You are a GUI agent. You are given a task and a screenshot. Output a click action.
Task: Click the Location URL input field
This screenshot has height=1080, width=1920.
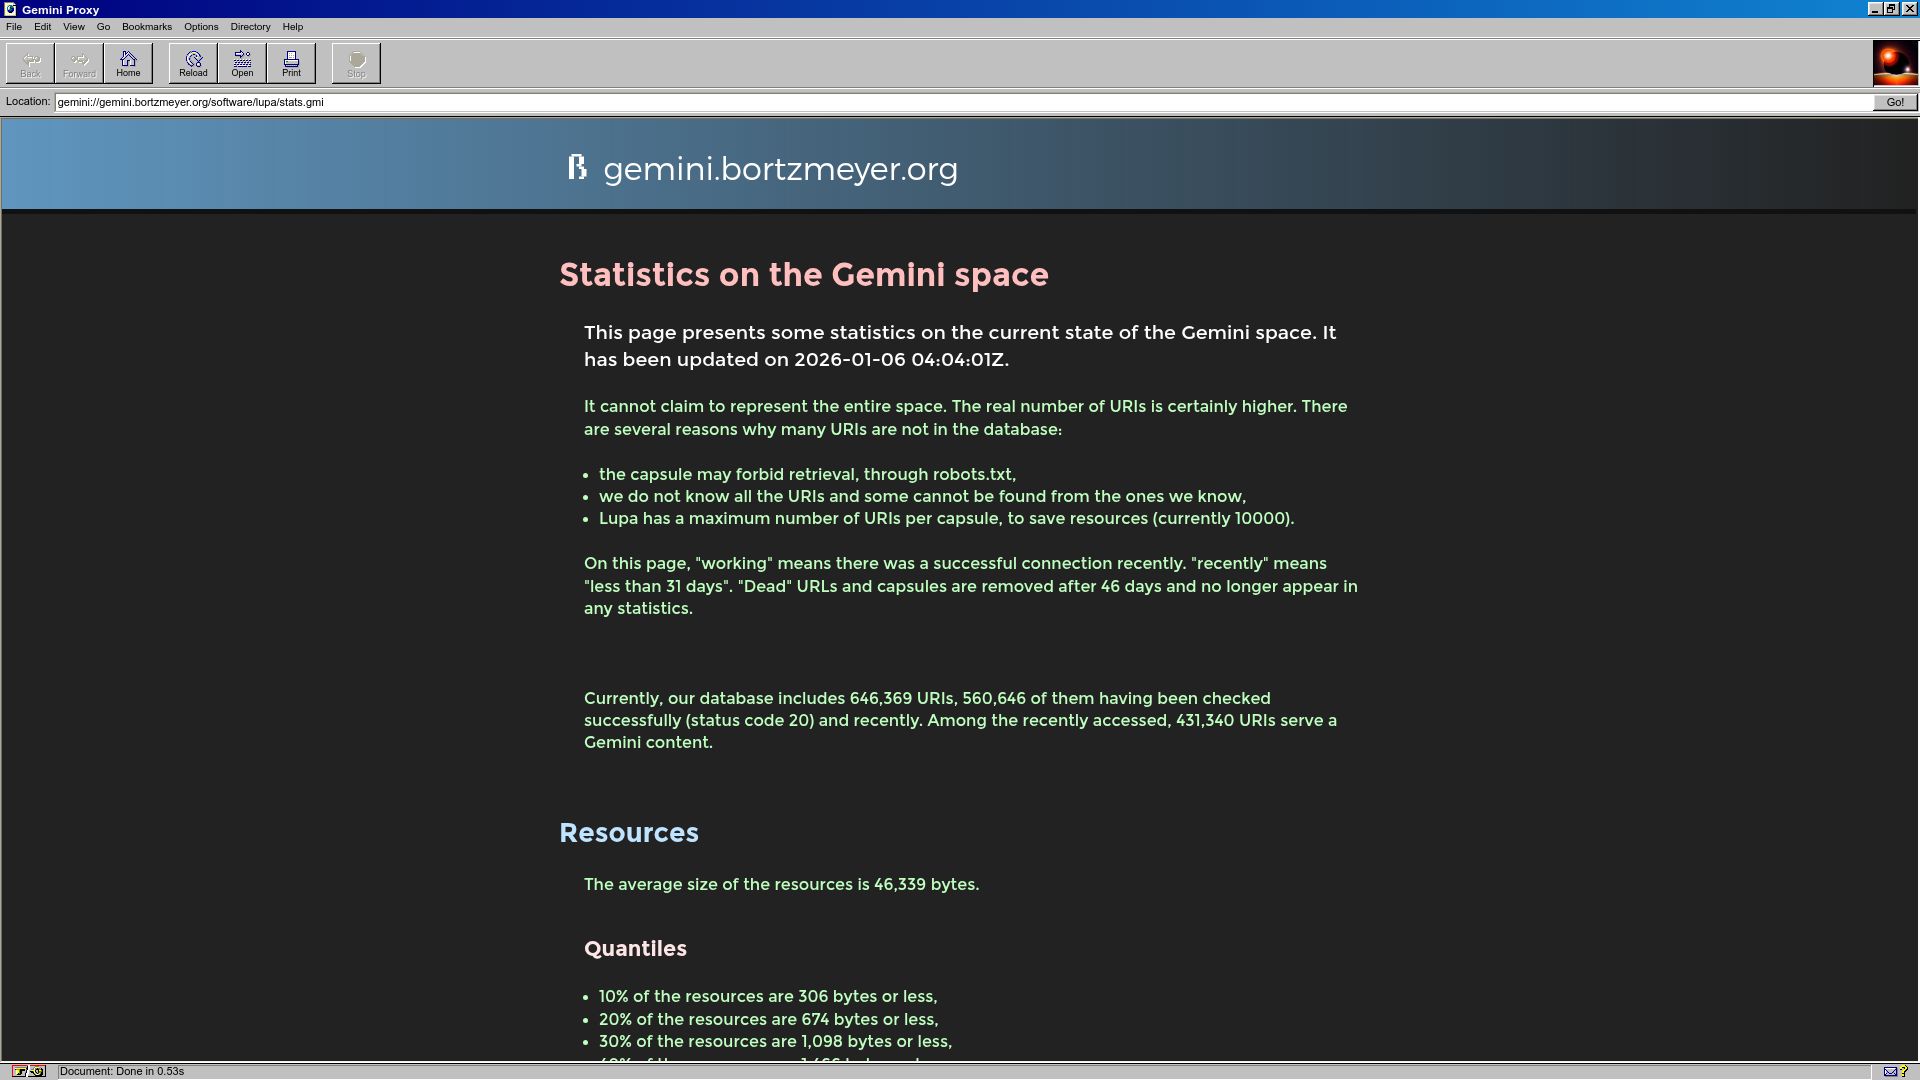[x=963, y=102]
